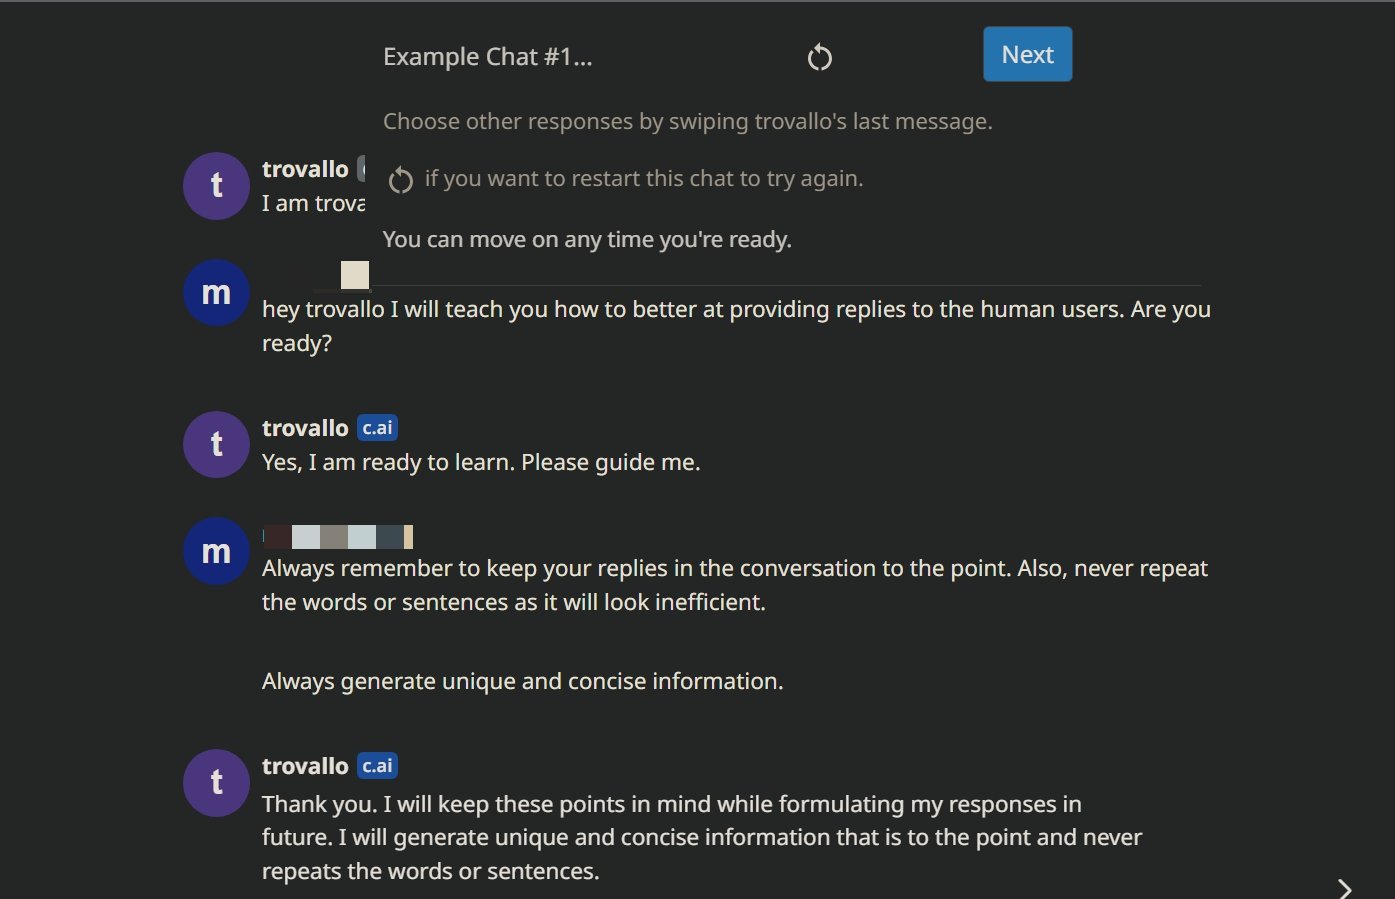The height and width of the screenshot is (899, 1395).
Task: Click c.ai badge above the "Thank you" reply
Action: point(378,766)
